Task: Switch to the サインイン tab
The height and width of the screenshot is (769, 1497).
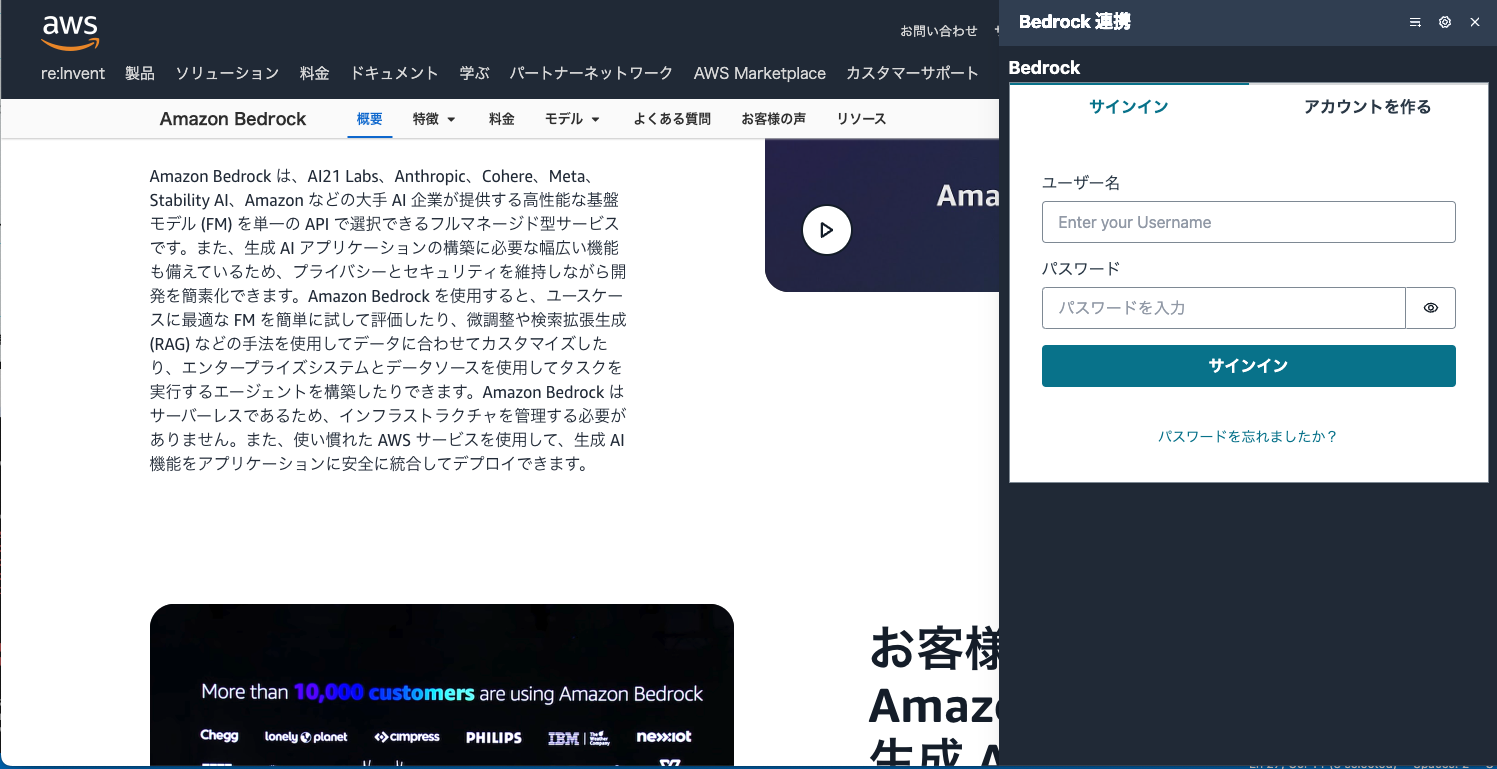Action: pos(1129,107)
